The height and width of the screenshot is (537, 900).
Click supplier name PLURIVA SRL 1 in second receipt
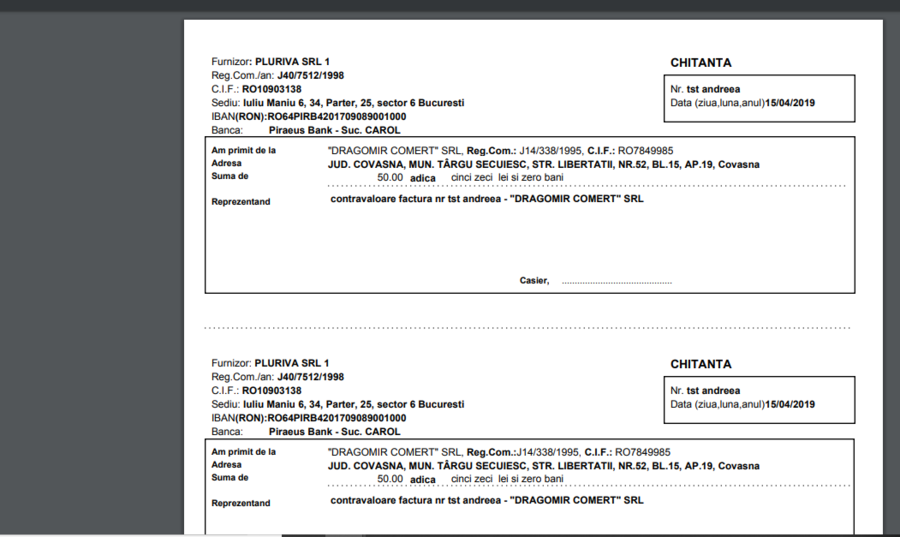(x=292, y=363)
